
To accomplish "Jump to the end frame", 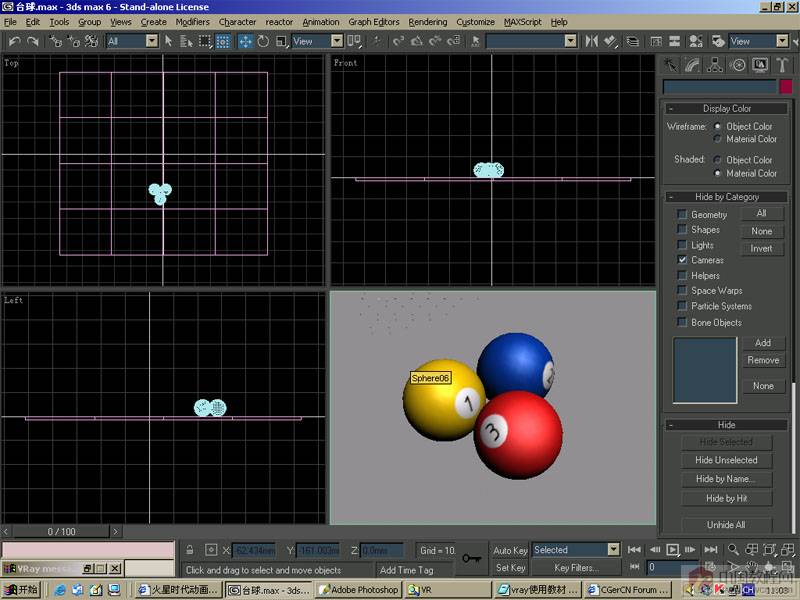I will 710,549.
